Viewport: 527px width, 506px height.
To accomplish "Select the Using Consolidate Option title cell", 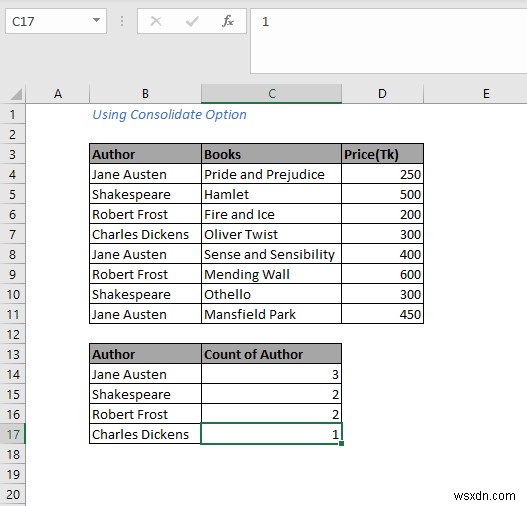I will pyautogui.click(x=169, y=115).
